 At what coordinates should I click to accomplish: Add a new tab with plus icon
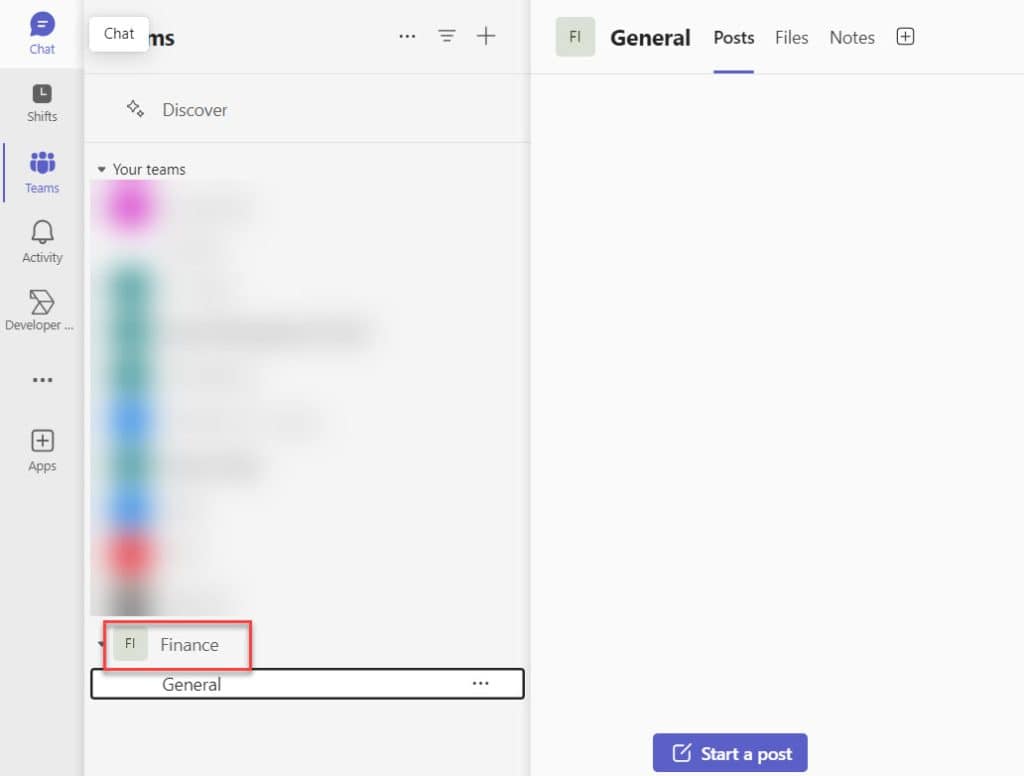(905, 37)
